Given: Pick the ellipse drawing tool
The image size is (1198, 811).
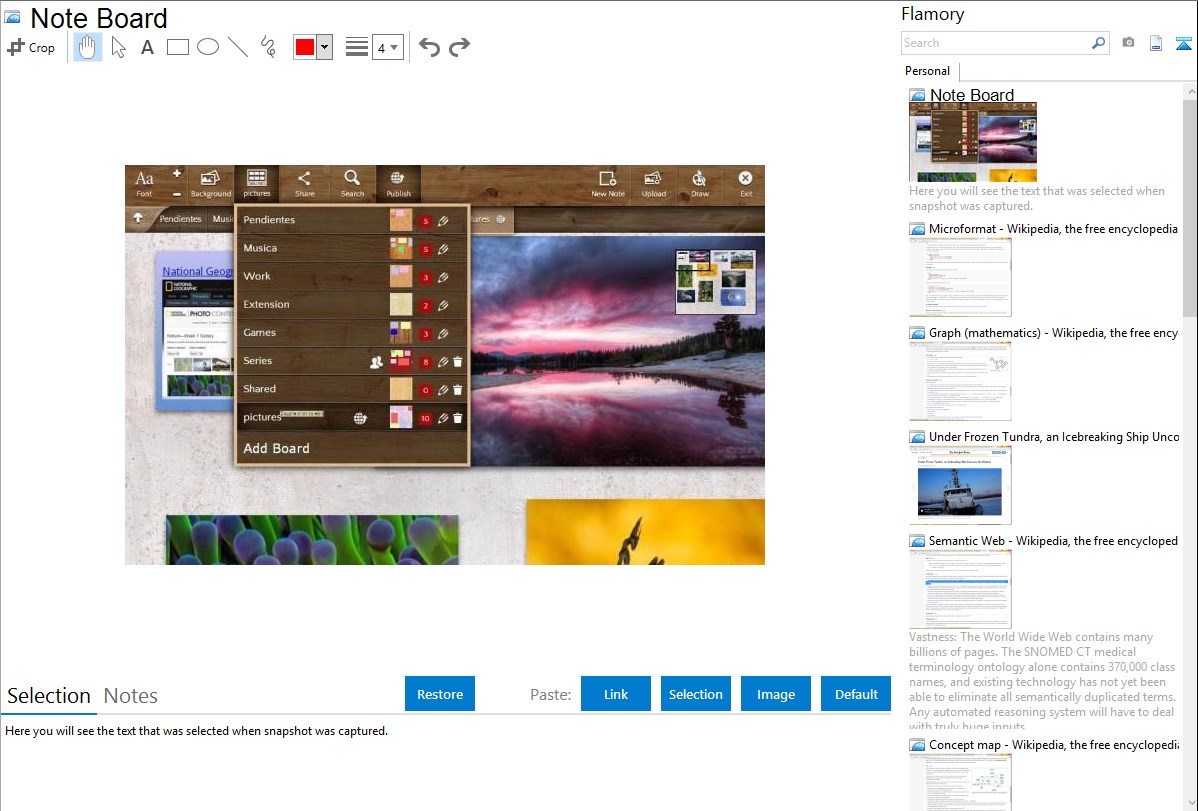Looking at the screenshot, I should (208, 47).
